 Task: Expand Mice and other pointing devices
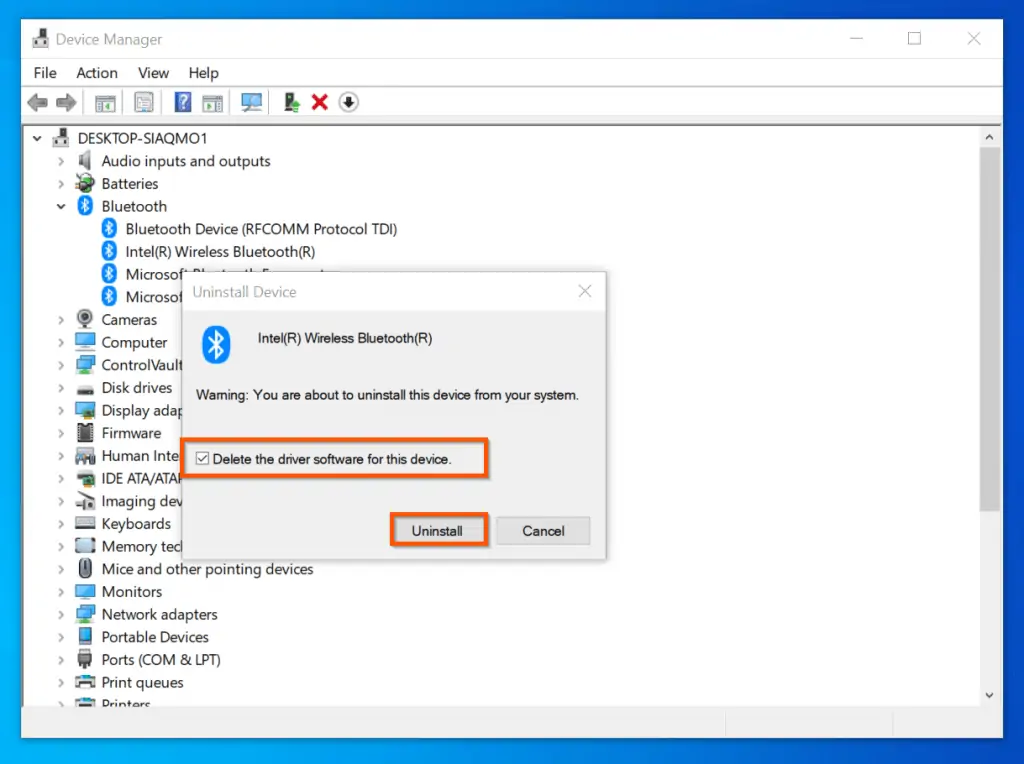pyautogui.click(x=61, y=569)
